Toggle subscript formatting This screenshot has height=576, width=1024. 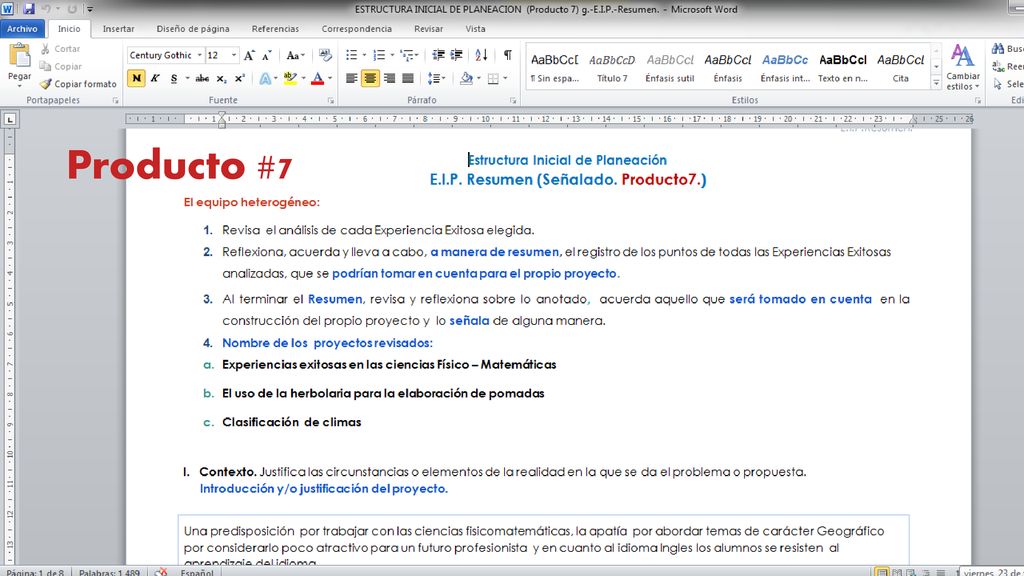click(221, 78)
